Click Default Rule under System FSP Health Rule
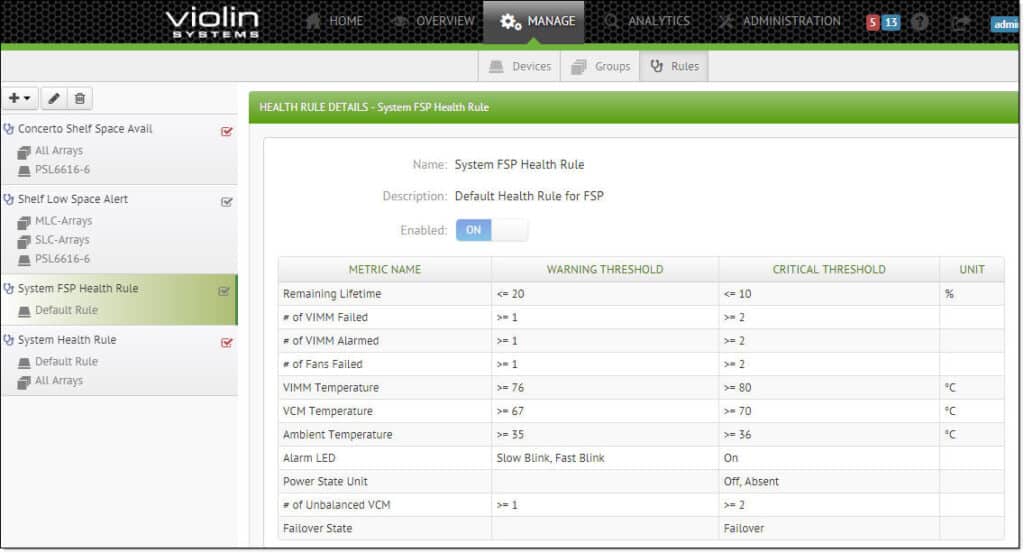Screen dimensions: 1024x553 coord(67,310)
